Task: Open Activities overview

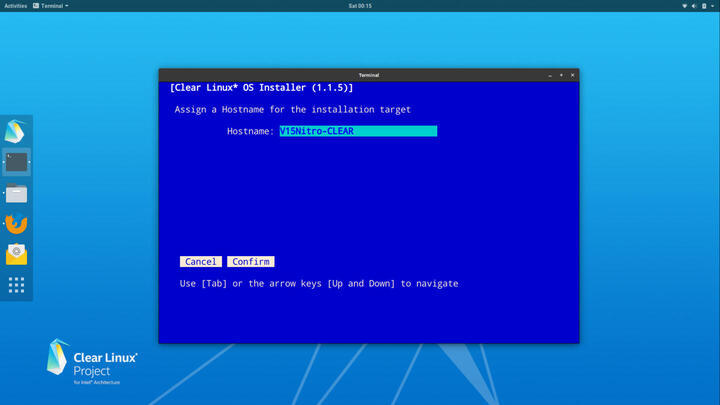Action: 16,6
